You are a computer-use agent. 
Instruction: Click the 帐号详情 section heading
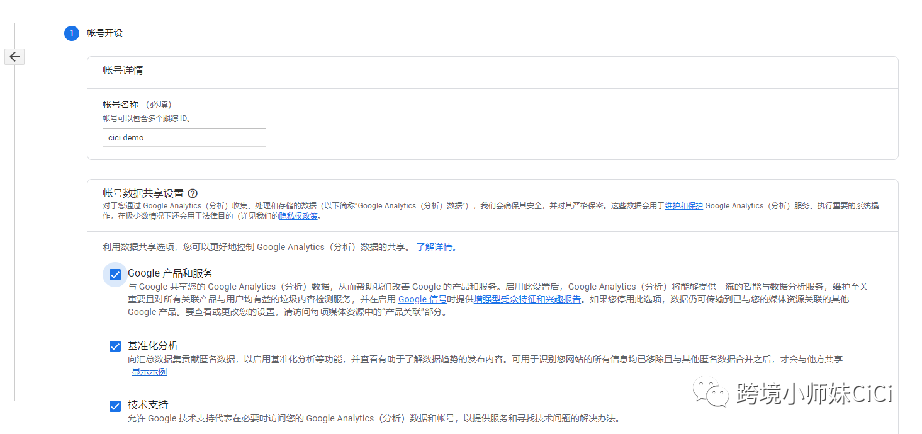coord(122,71)
